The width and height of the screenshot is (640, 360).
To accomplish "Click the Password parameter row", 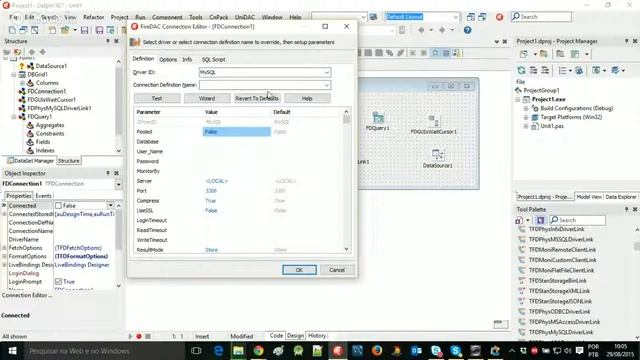I will click(239, 161).
